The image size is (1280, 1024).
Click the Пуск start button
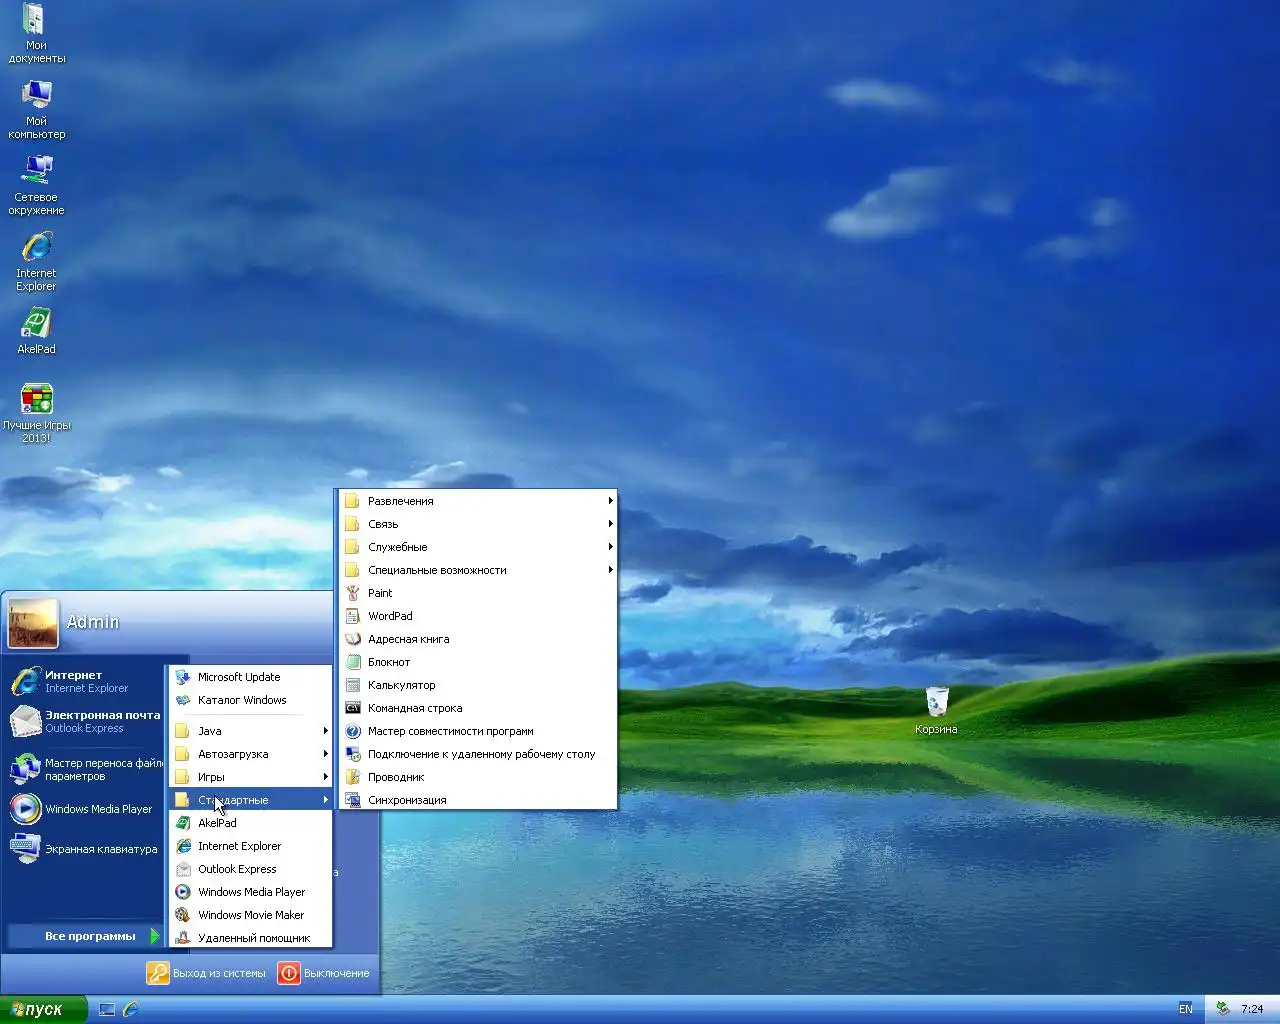pos(43,1010)
